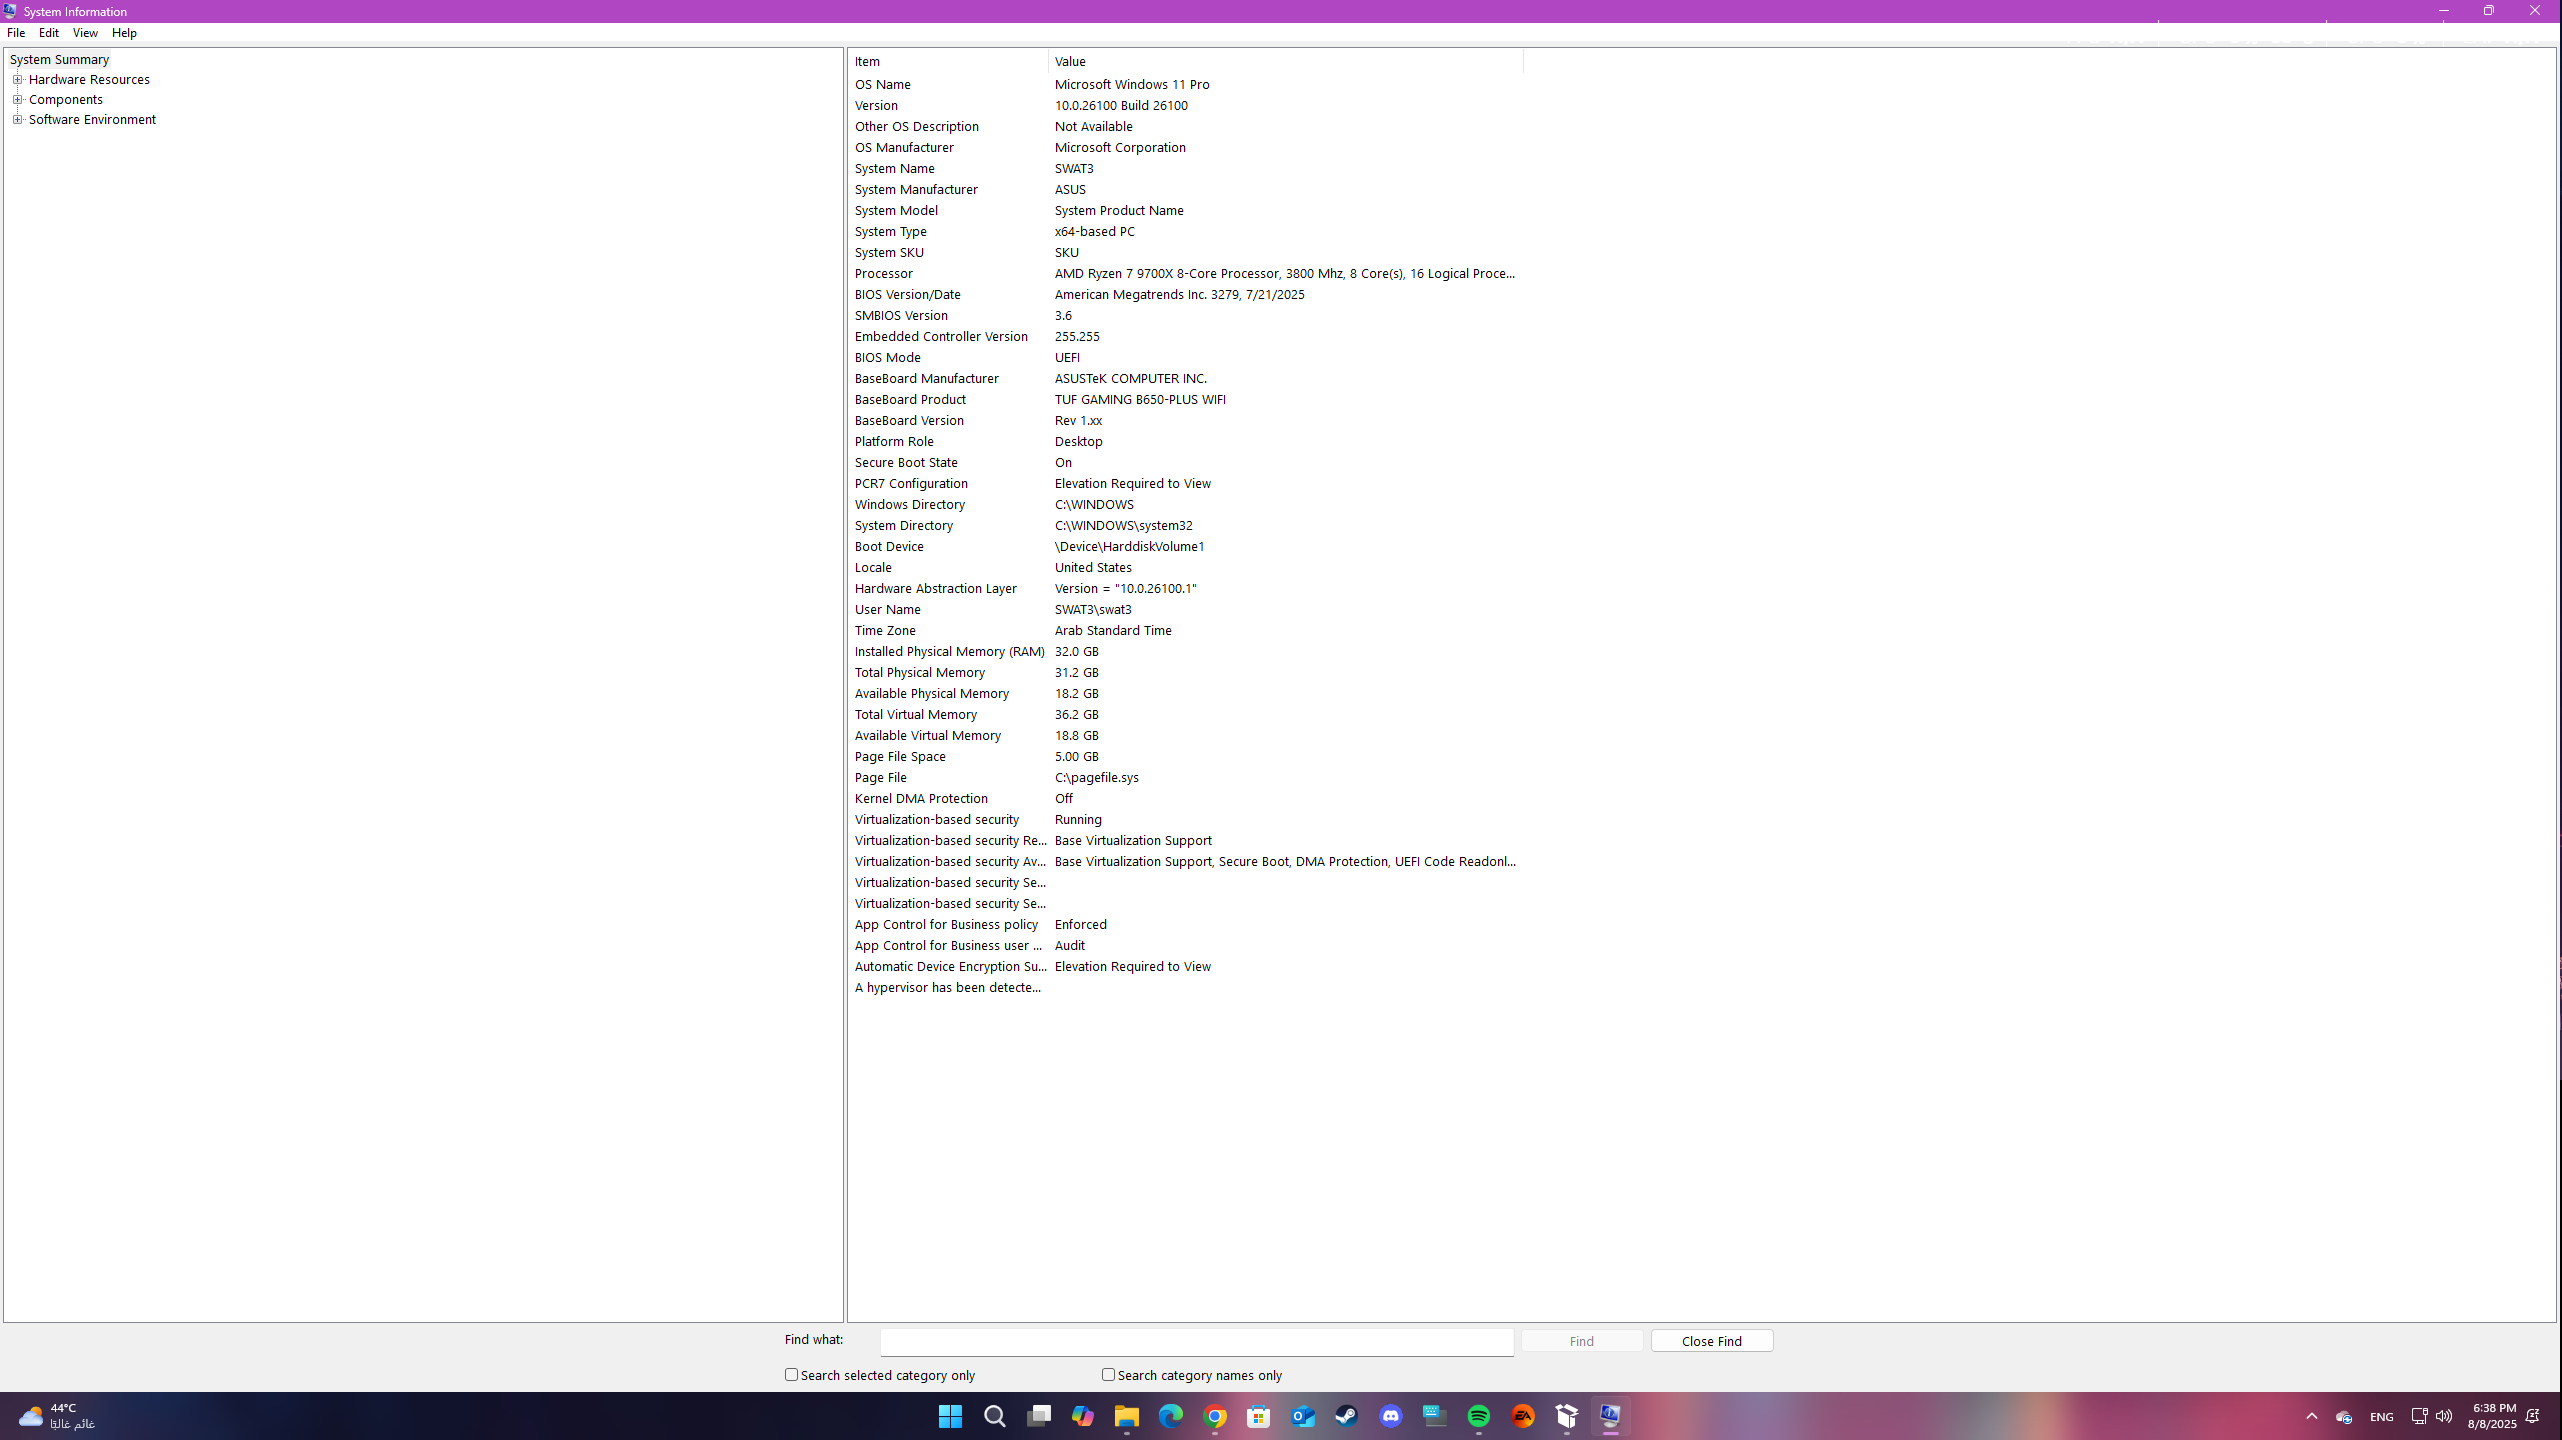Image resolution: width=2562 pixels, height=1440 pixels.
Task: Open the Help menu
Action: coord(124,33)
